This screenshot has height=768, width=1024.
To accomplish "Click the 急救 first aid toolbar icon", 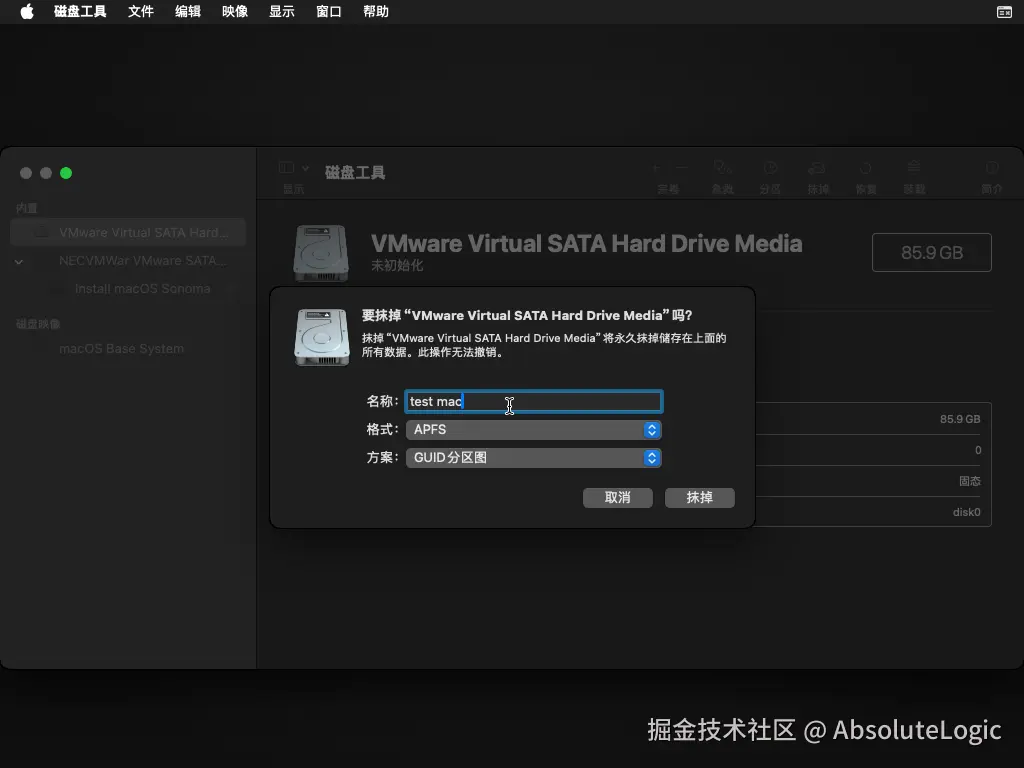I will 722,168.
